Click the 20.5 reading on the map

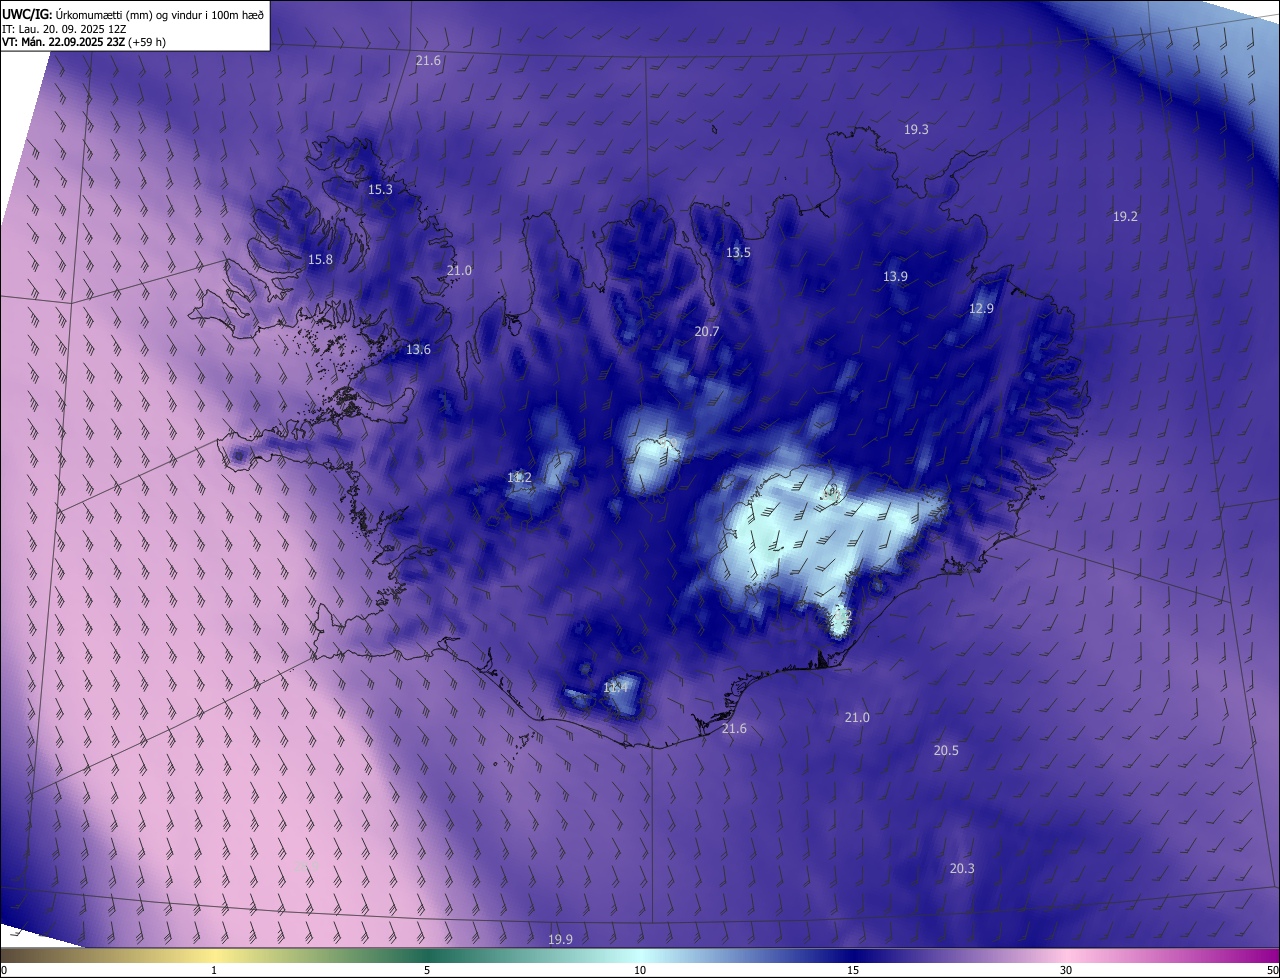pyautogui.click(x=946, y=751)
